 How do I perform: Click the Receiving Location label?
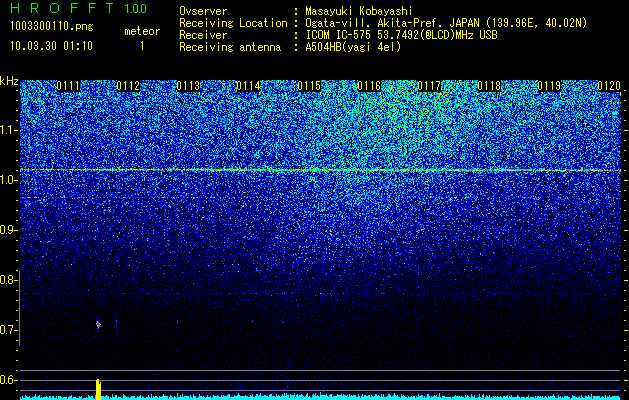(233, 23)
